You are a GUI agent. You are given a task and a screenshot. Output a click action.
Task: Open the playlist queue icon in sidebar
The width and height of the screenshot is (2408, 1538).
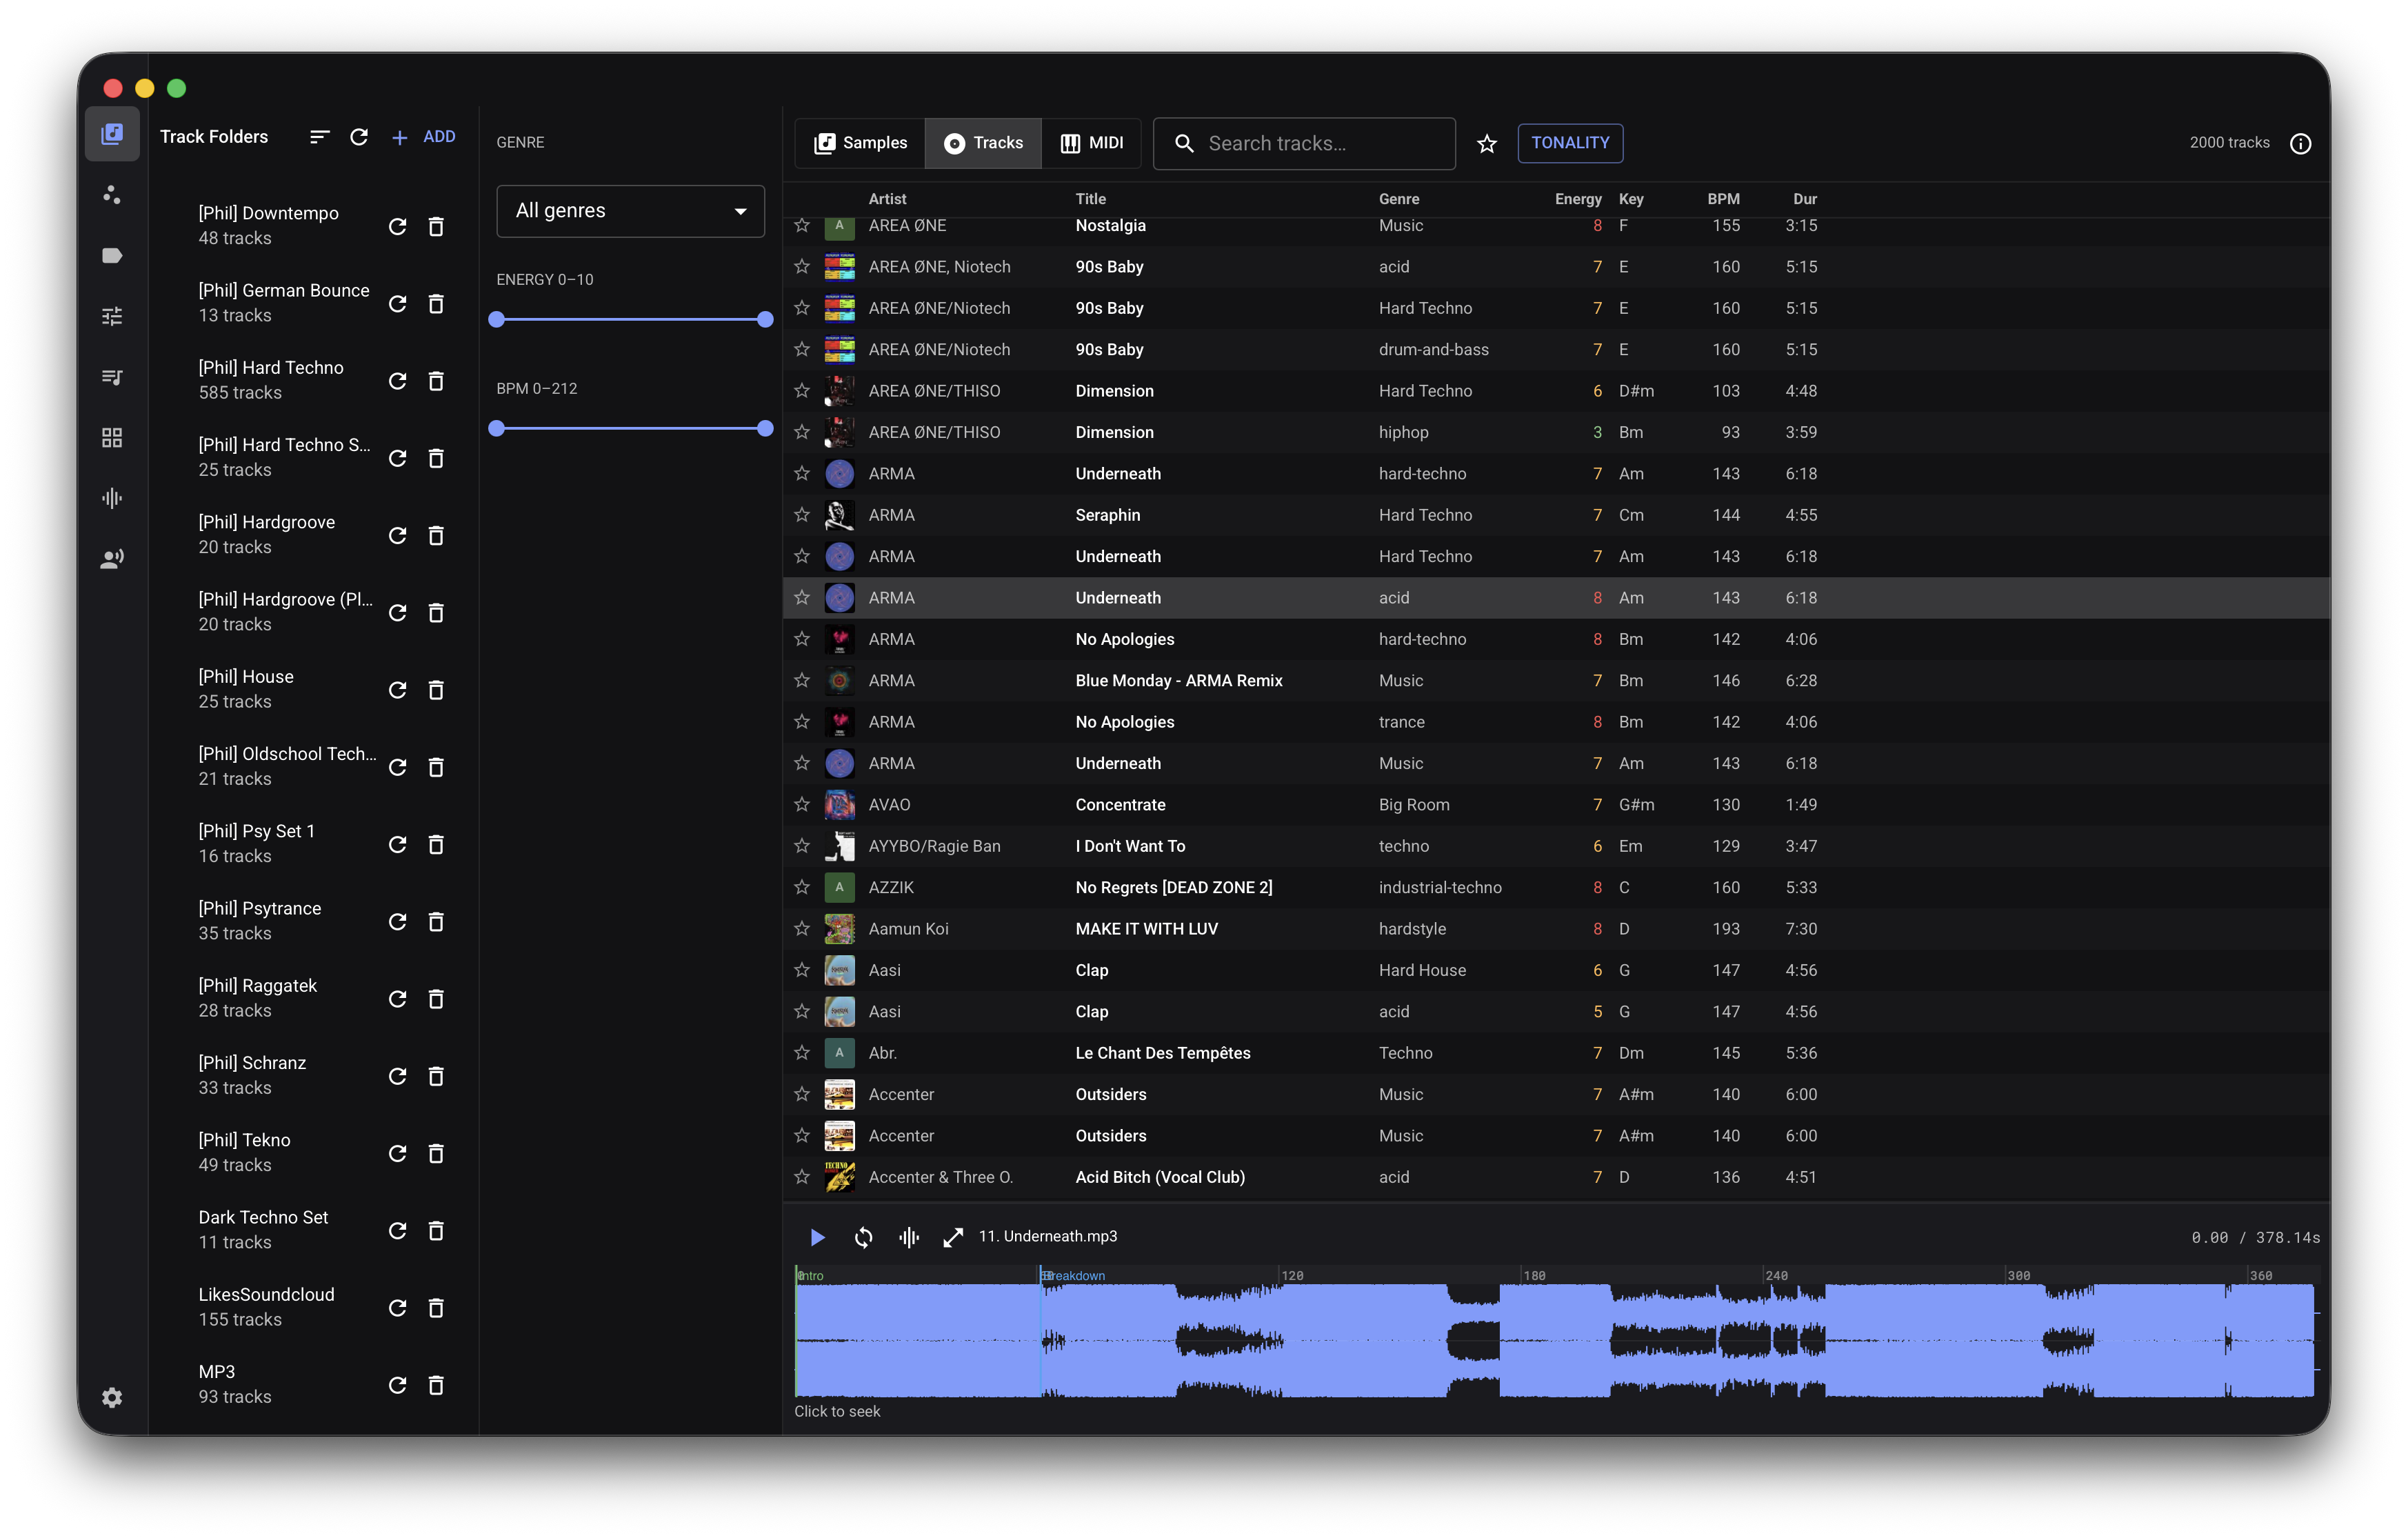[x=112, y=377]
